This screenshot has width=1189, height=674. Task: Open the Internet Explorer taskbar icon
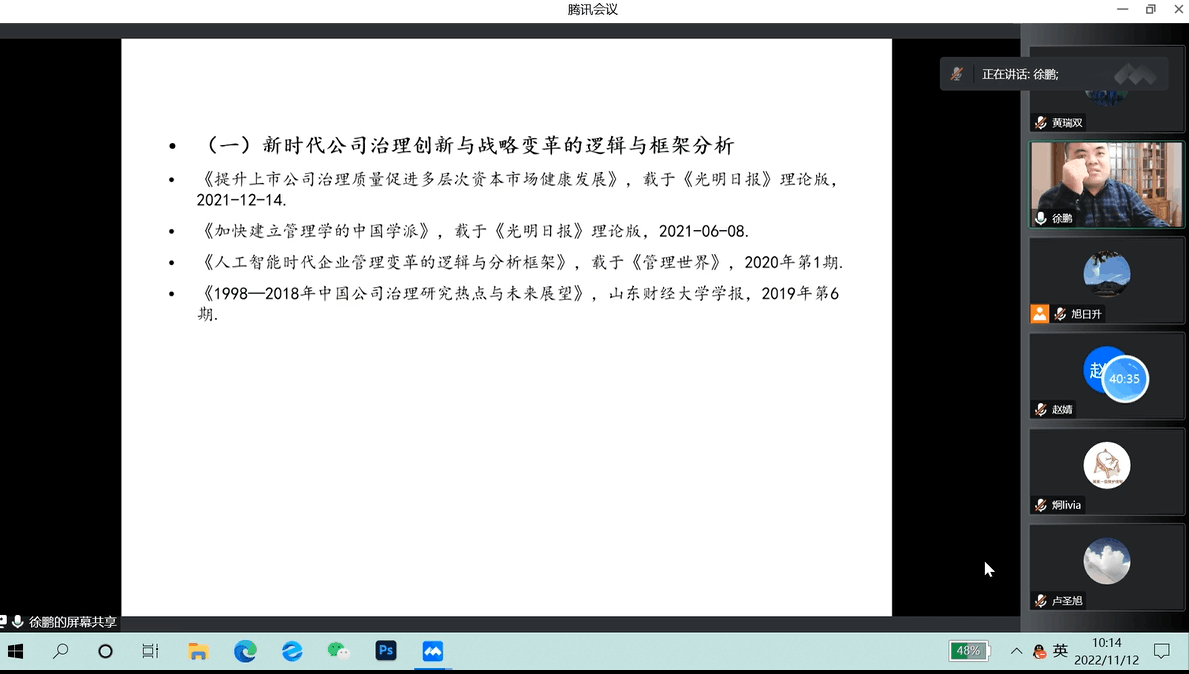(x=292, y=651)
